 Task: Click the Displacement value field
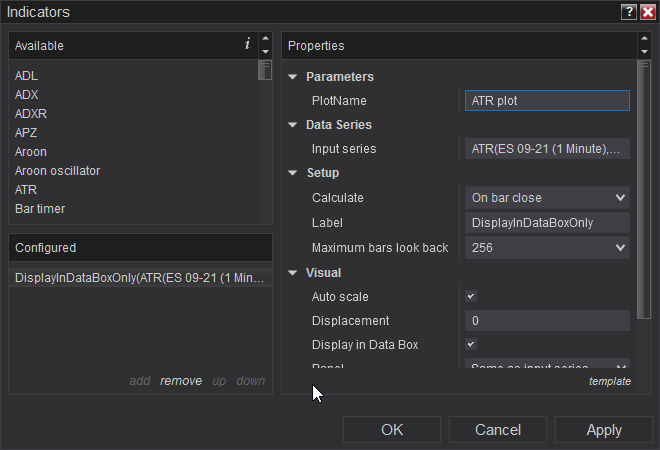(x=547, y=321)
